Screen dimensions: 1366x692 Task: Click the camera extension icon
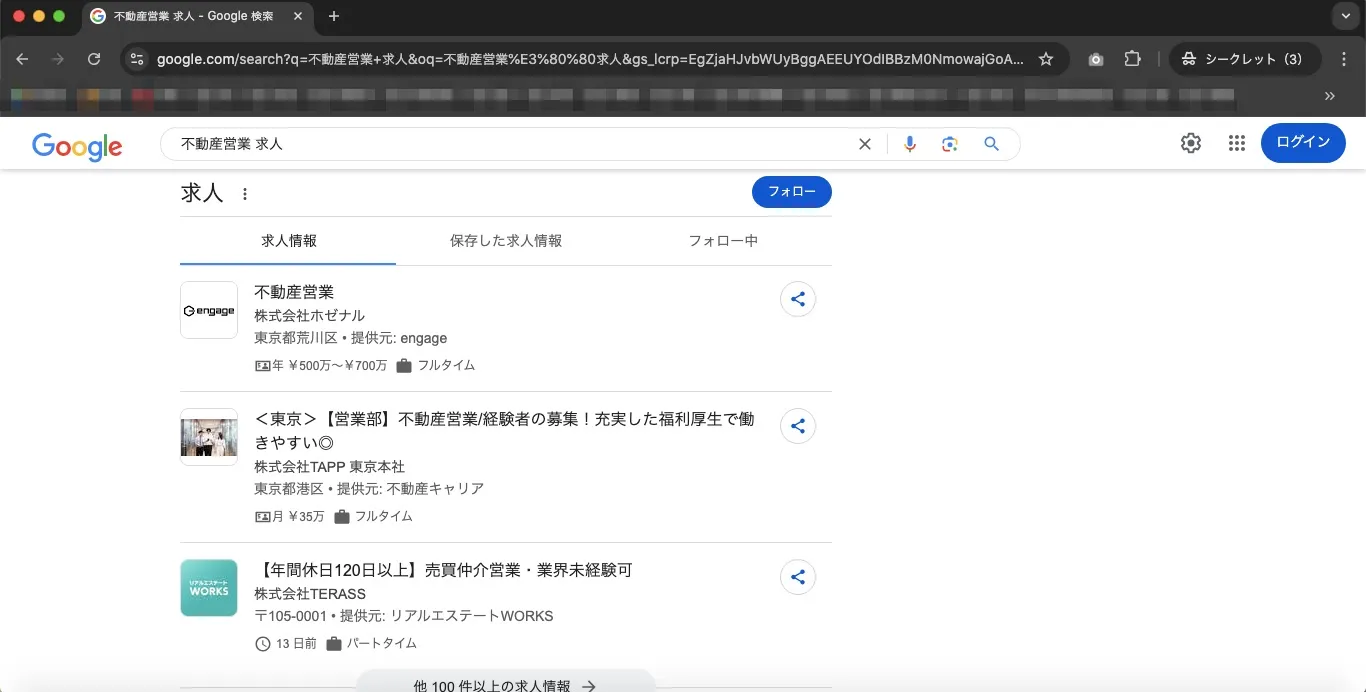pyautogui.click(x=1096, y=59)
